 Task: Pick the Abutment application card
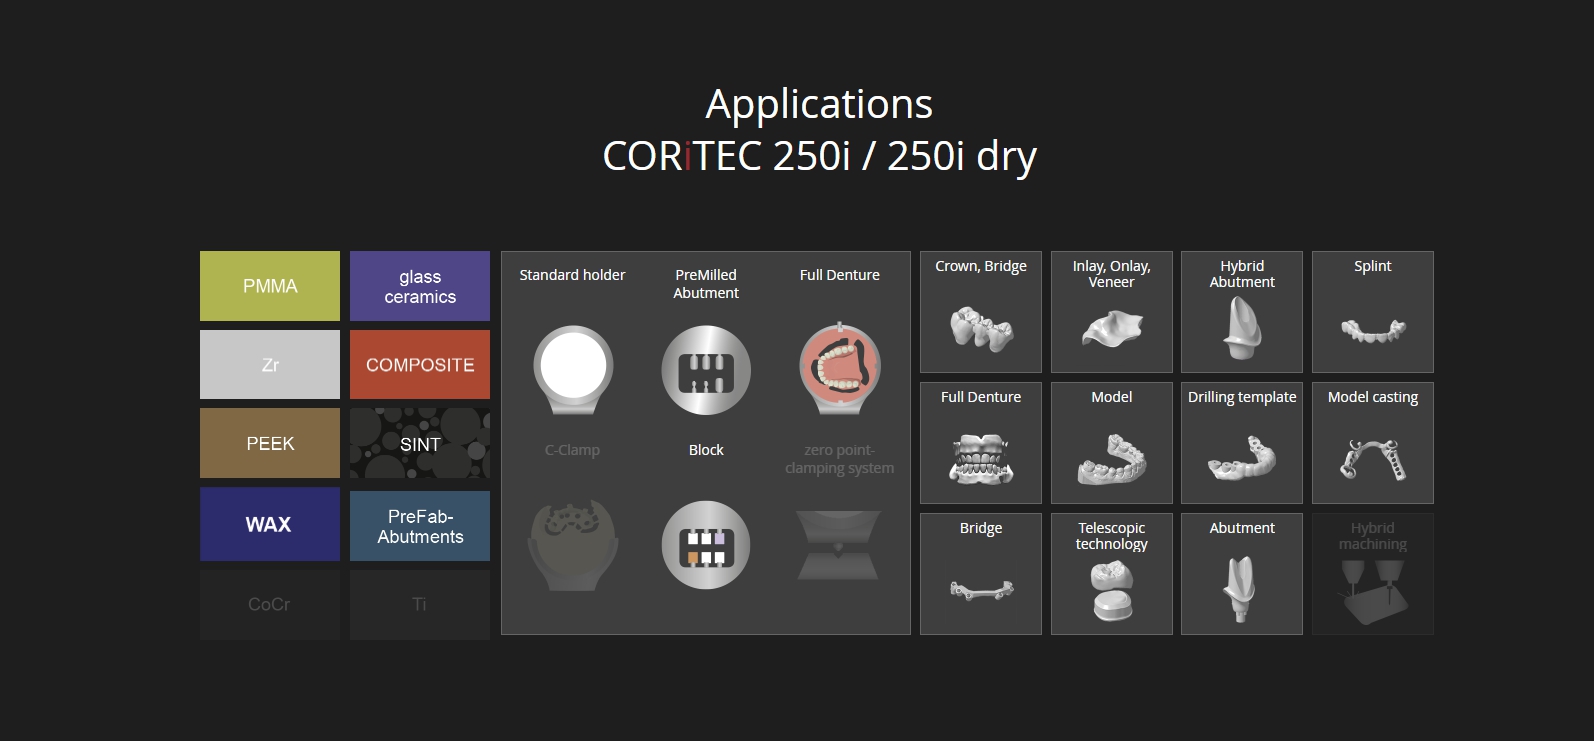point(1242,574)
